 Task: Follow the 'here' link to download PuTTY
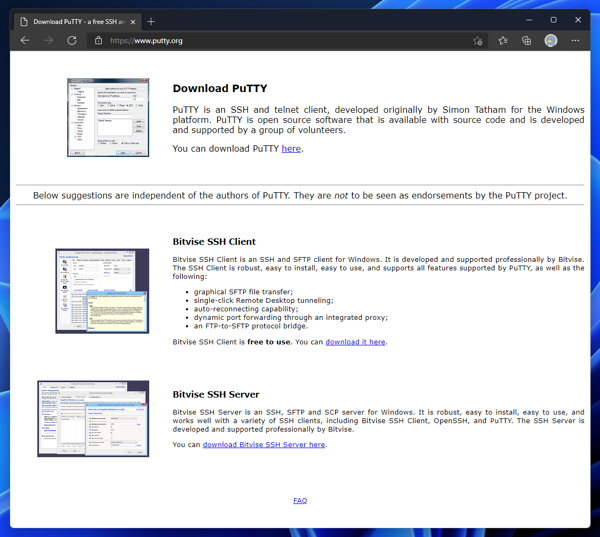pyautogui.click(x=291, y=149)
